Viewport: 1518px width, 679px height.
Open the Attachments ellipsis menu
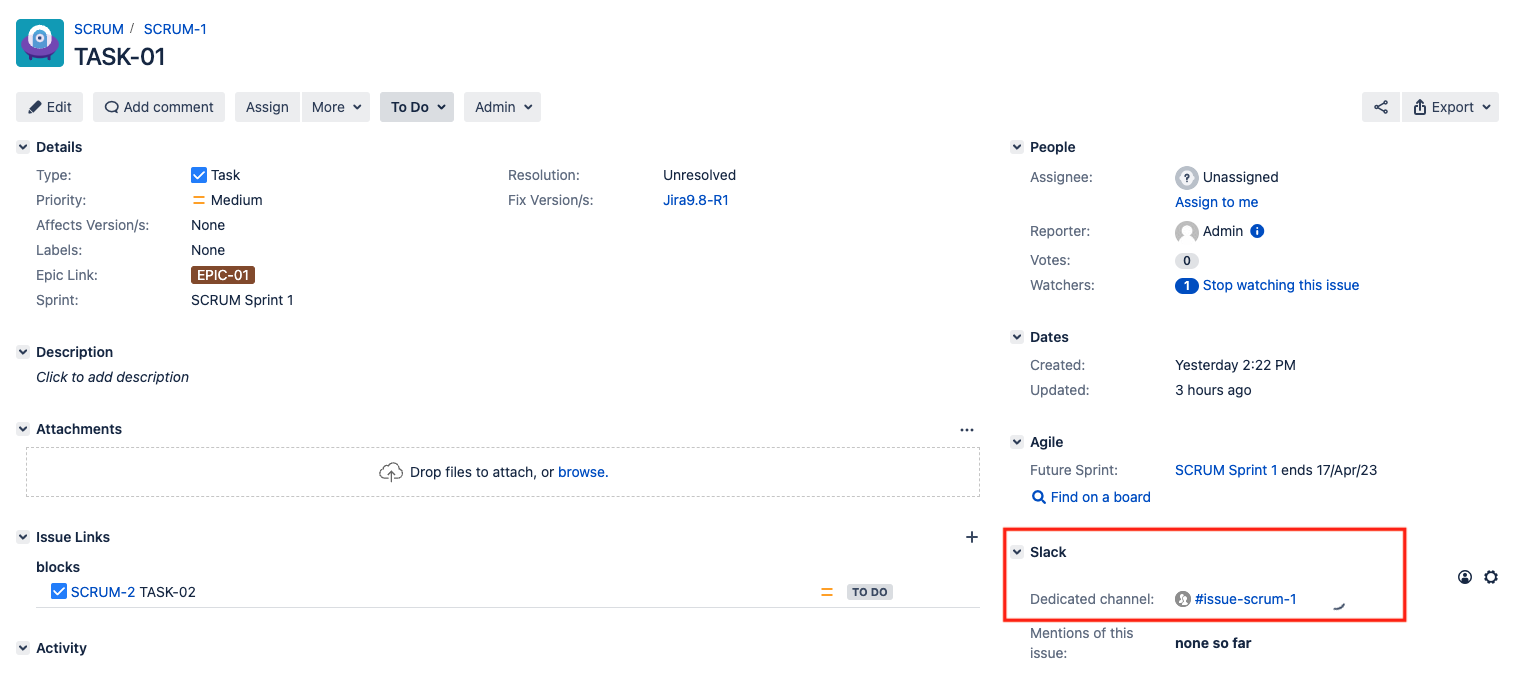tap(966, 429)
